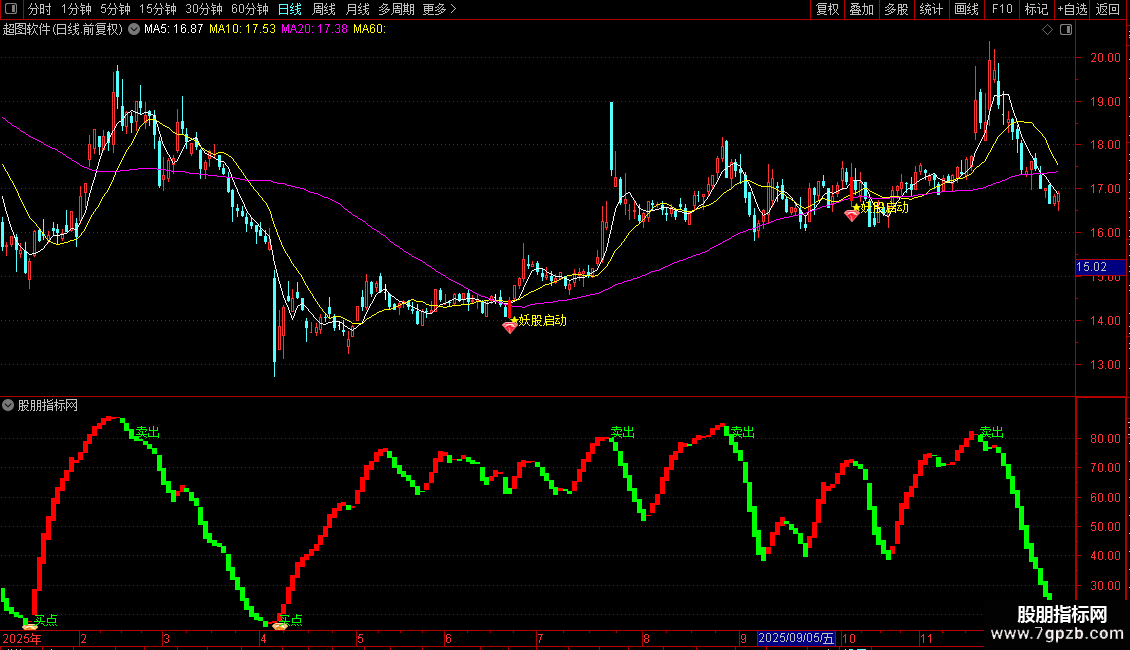Switch to the 60分钟 timeframe

(250, 9)
